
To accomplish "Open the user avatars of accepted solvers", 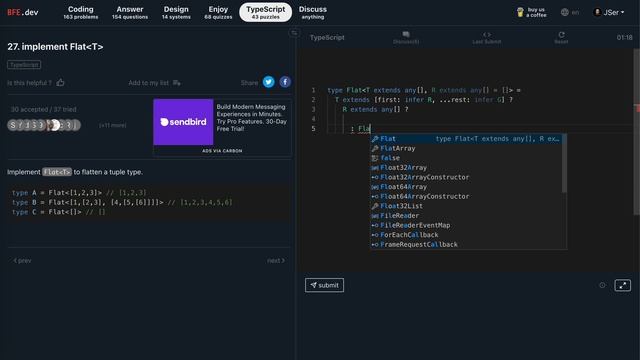I will pos(44,125).
